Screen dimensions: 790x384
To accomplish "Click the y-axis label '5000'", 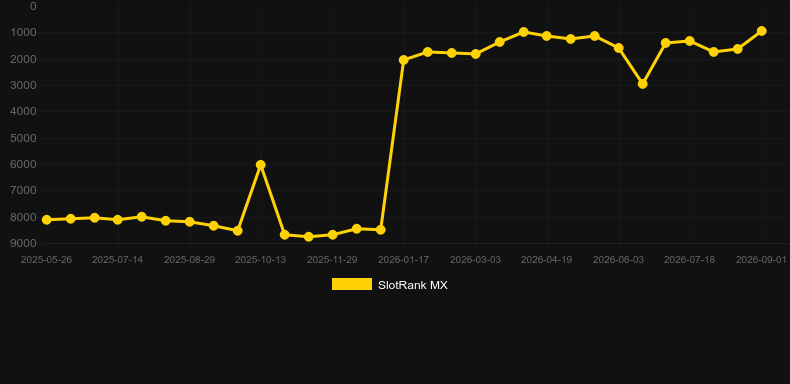I will pos(24,138).
